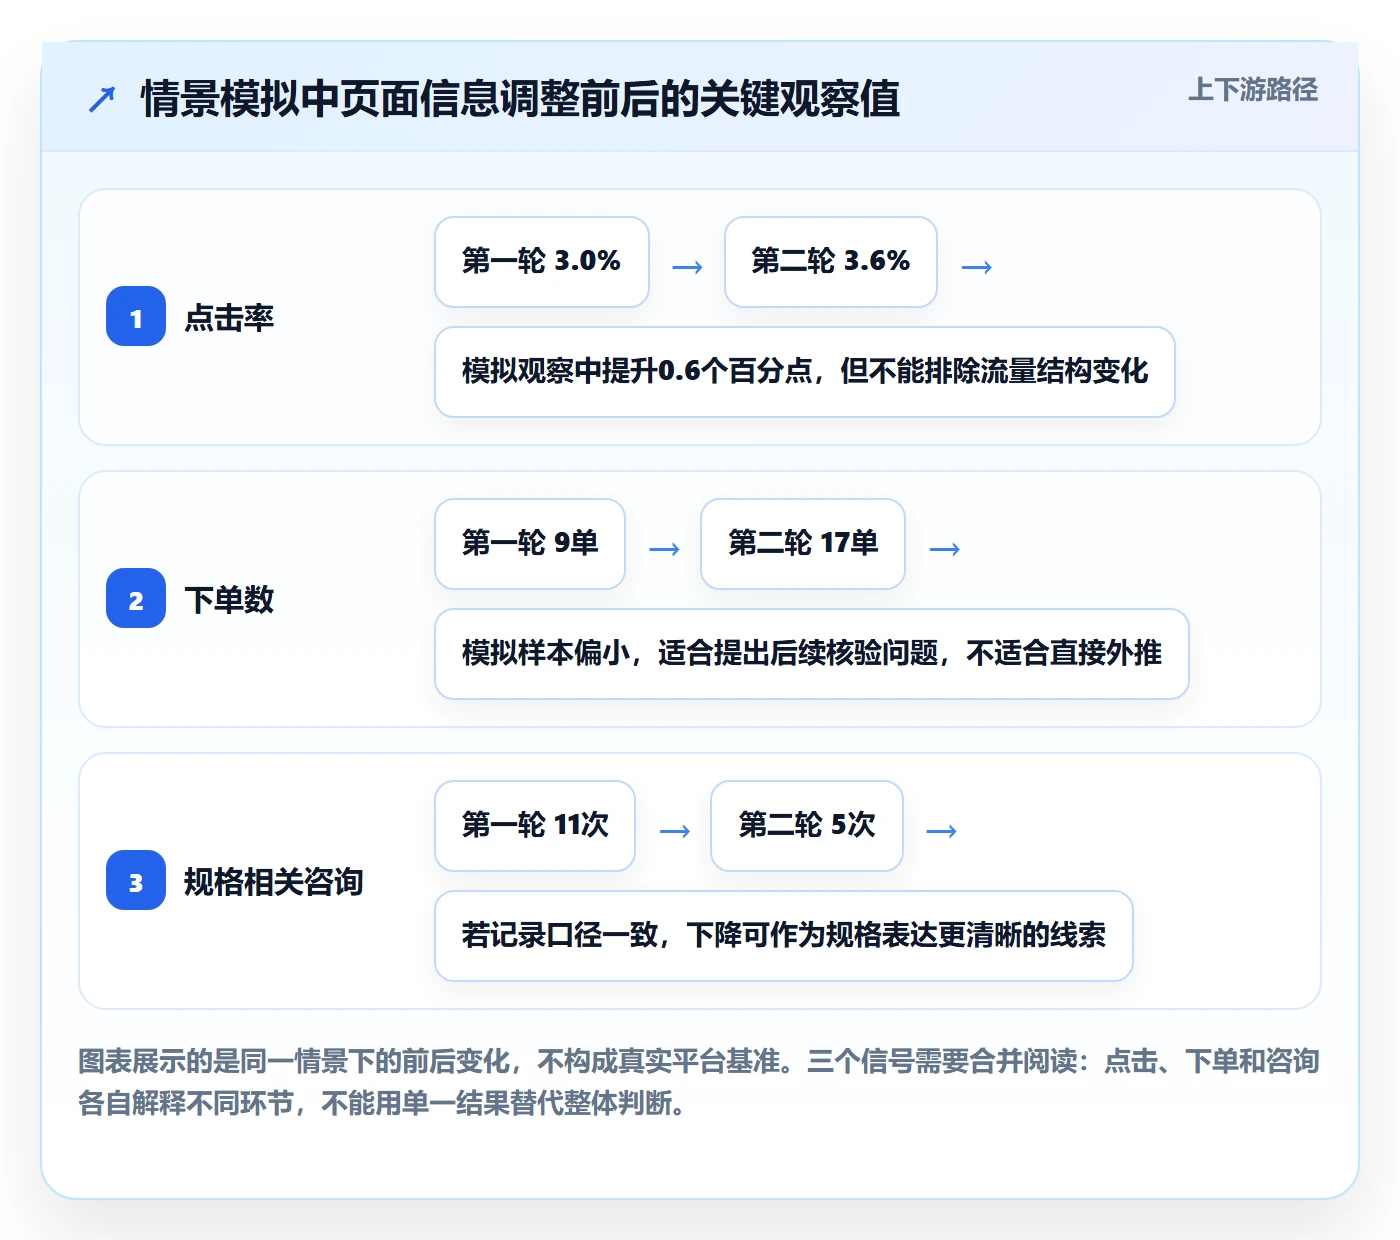Click the diagonal arrow icon beside the title

[x=102, y=99]
